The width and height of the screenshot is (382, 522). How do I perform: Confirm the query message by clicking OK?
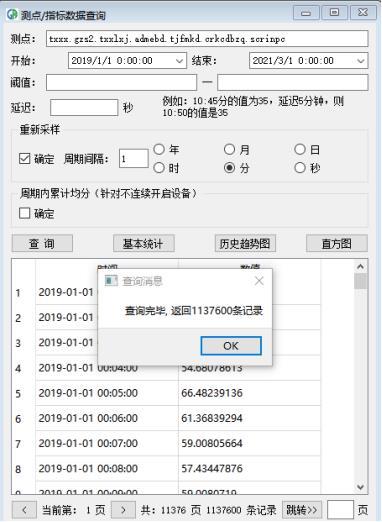pos(231,346)
